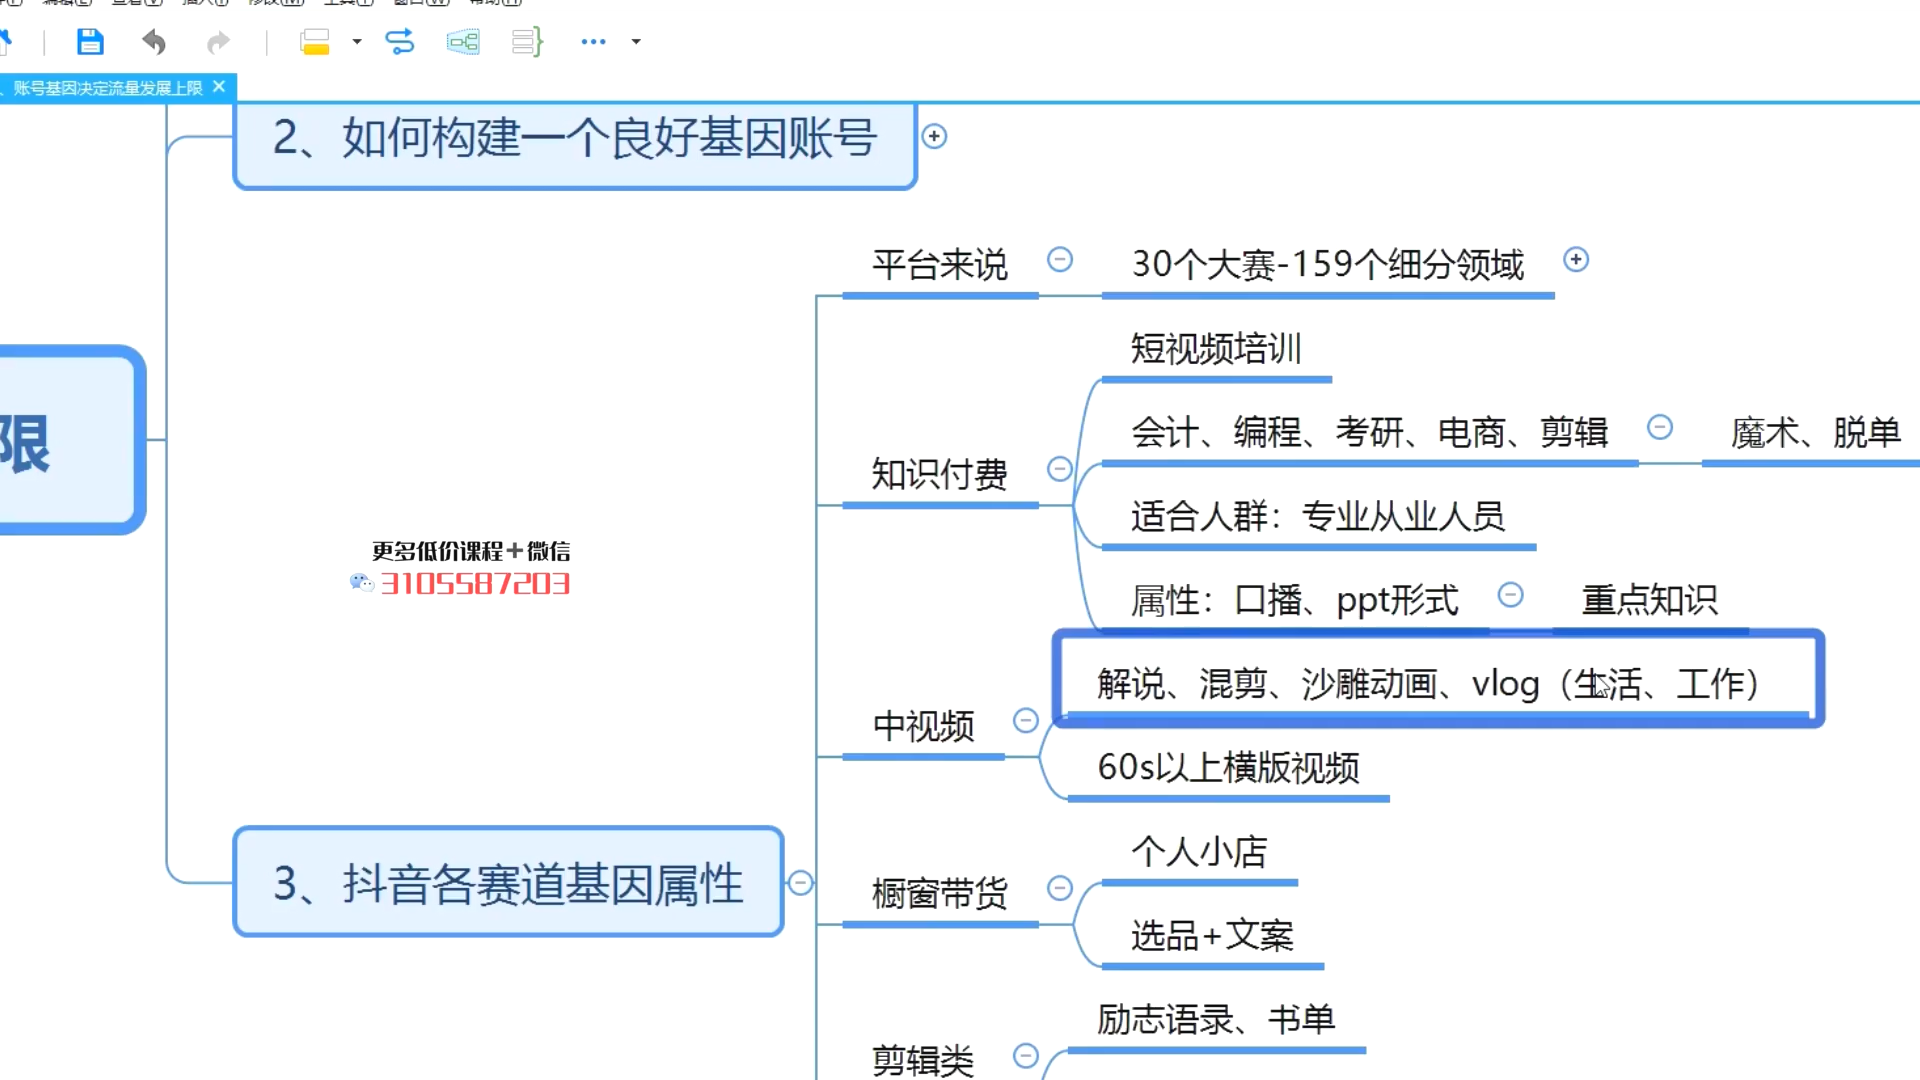
Task: Select the 账号基因决定流量发展上限 document tab
Action: [108, 88]
